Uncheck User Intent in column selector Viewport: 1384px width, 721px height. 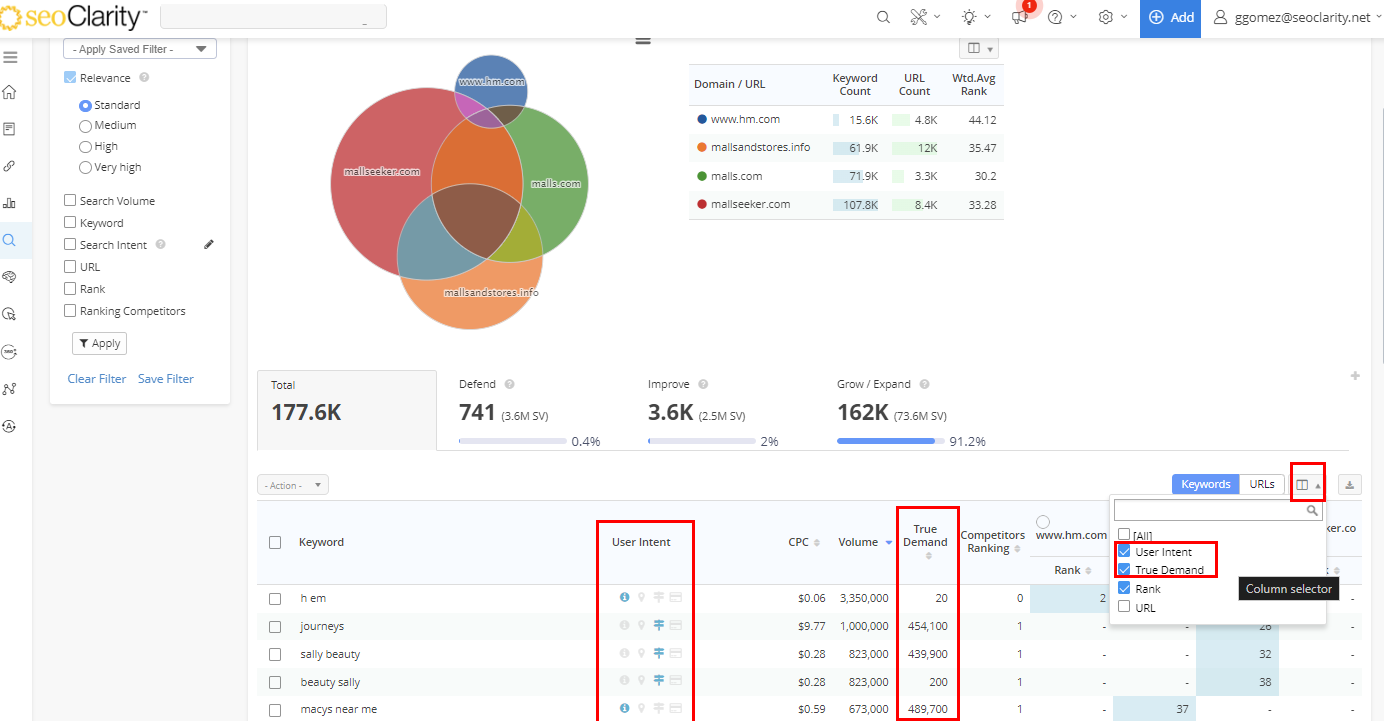coord(1125,552)
